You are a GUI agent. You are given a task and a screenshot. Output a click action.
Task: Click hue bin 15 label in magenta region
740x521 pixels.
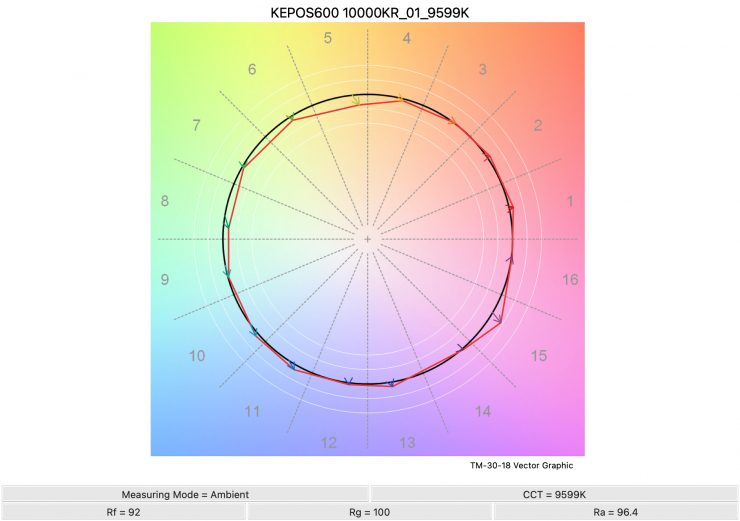tap(538, 356)
